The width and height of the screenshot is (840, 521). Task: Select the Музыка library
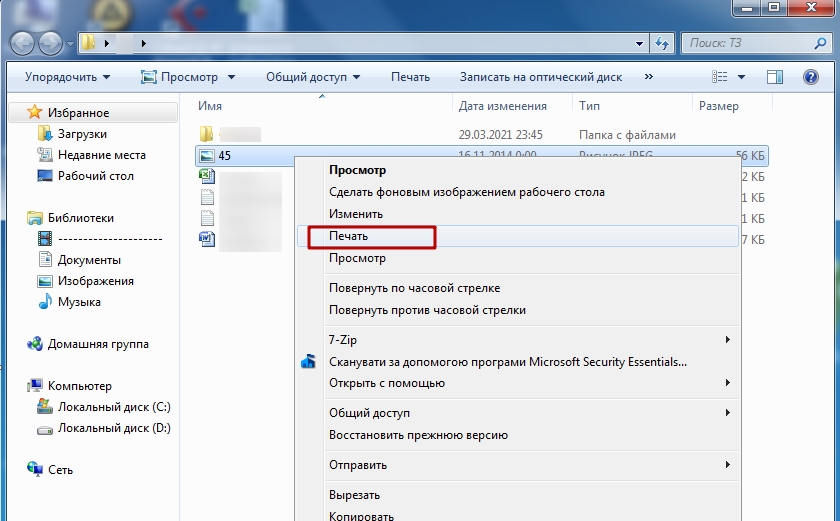(79, 302)
